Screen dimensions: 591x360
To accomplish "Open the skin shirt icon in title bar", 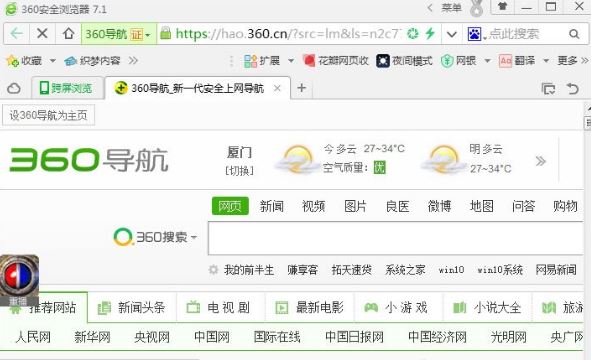I will pos(502,6).
